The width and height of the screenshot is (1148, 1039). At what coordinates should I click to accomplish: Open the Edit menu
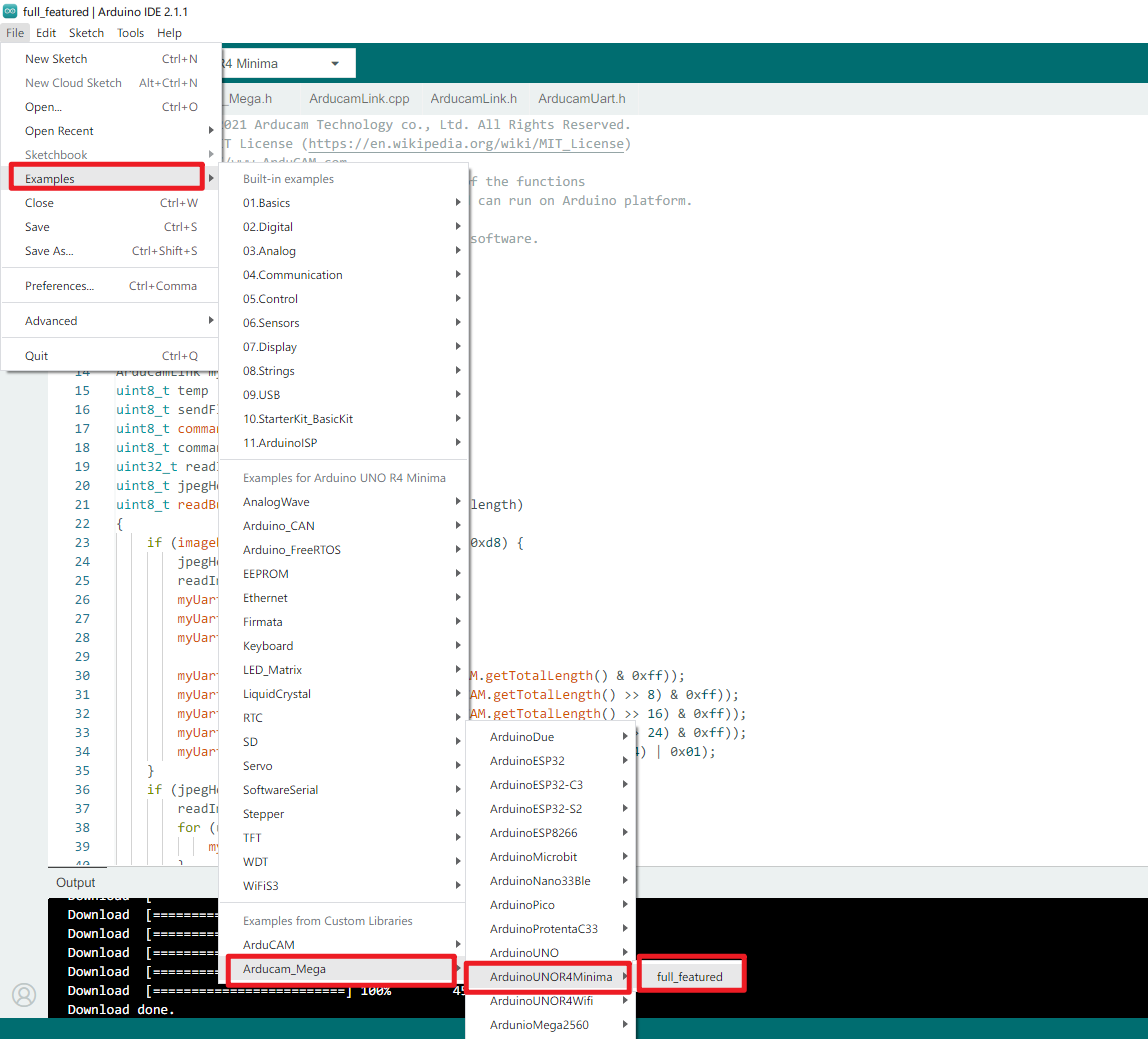pos(46,33)
